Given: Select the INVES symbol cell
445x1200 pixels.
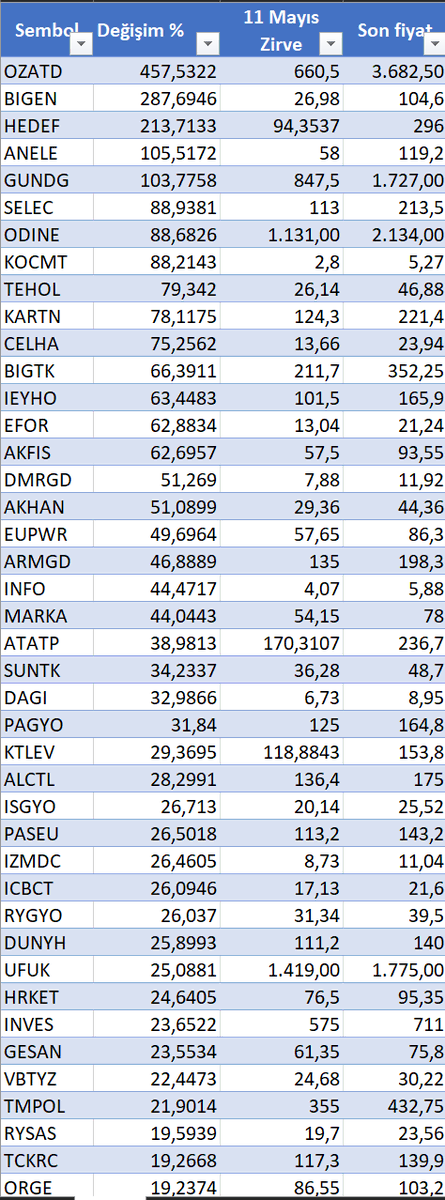Looking at the screenshot, I should pyautogui.click(x=47, y=1026).
